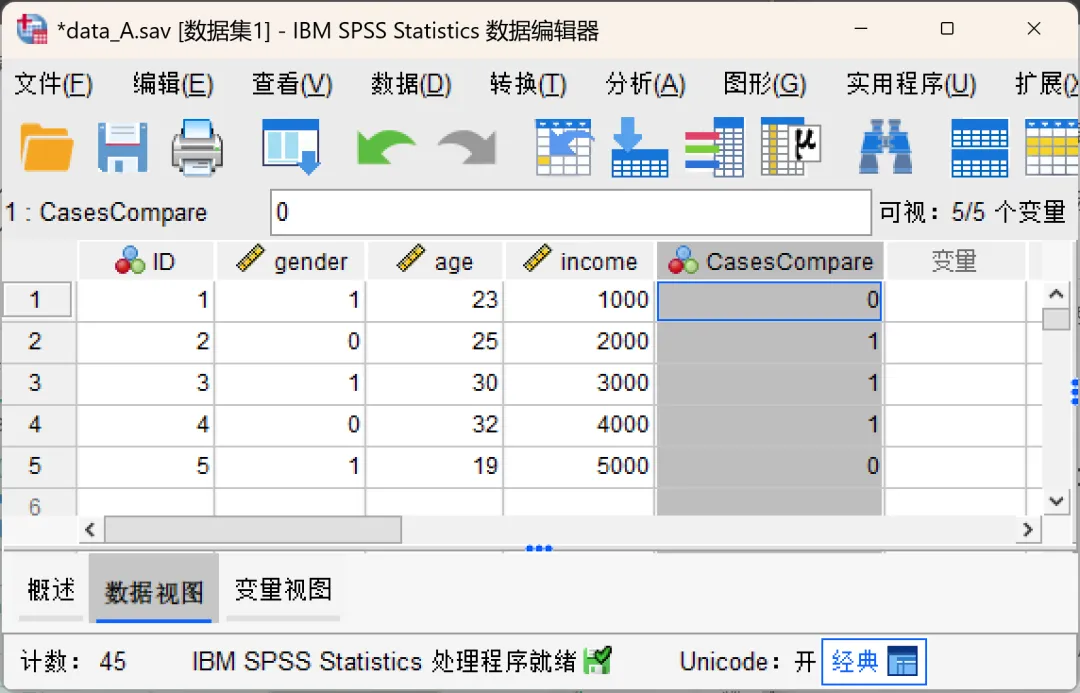Maximize the SPSS window

pos(947,29)
